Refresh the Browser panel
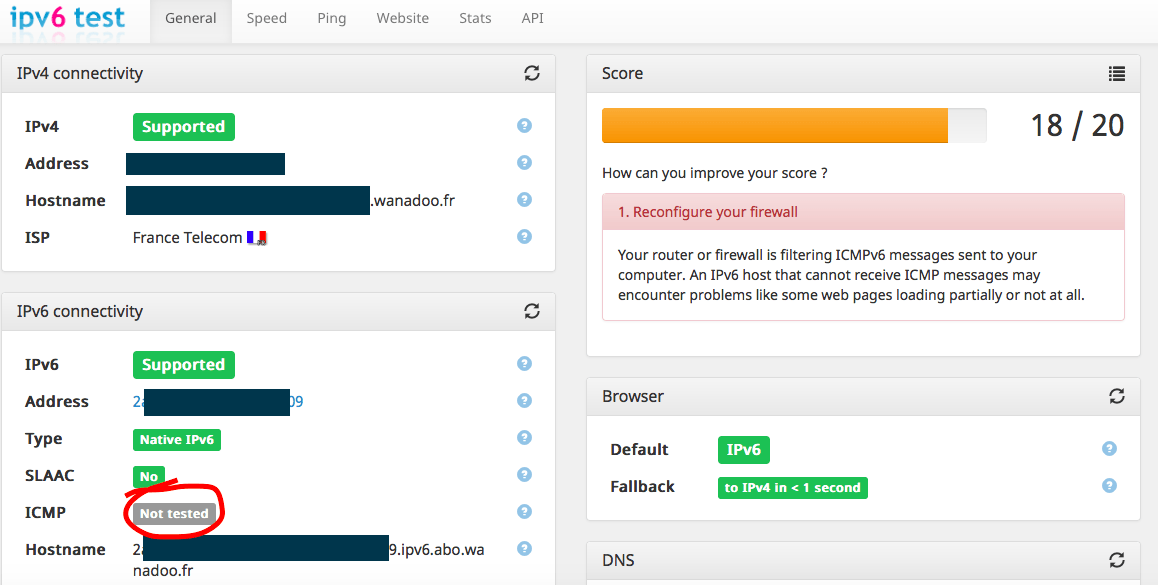 point(1117,396)
